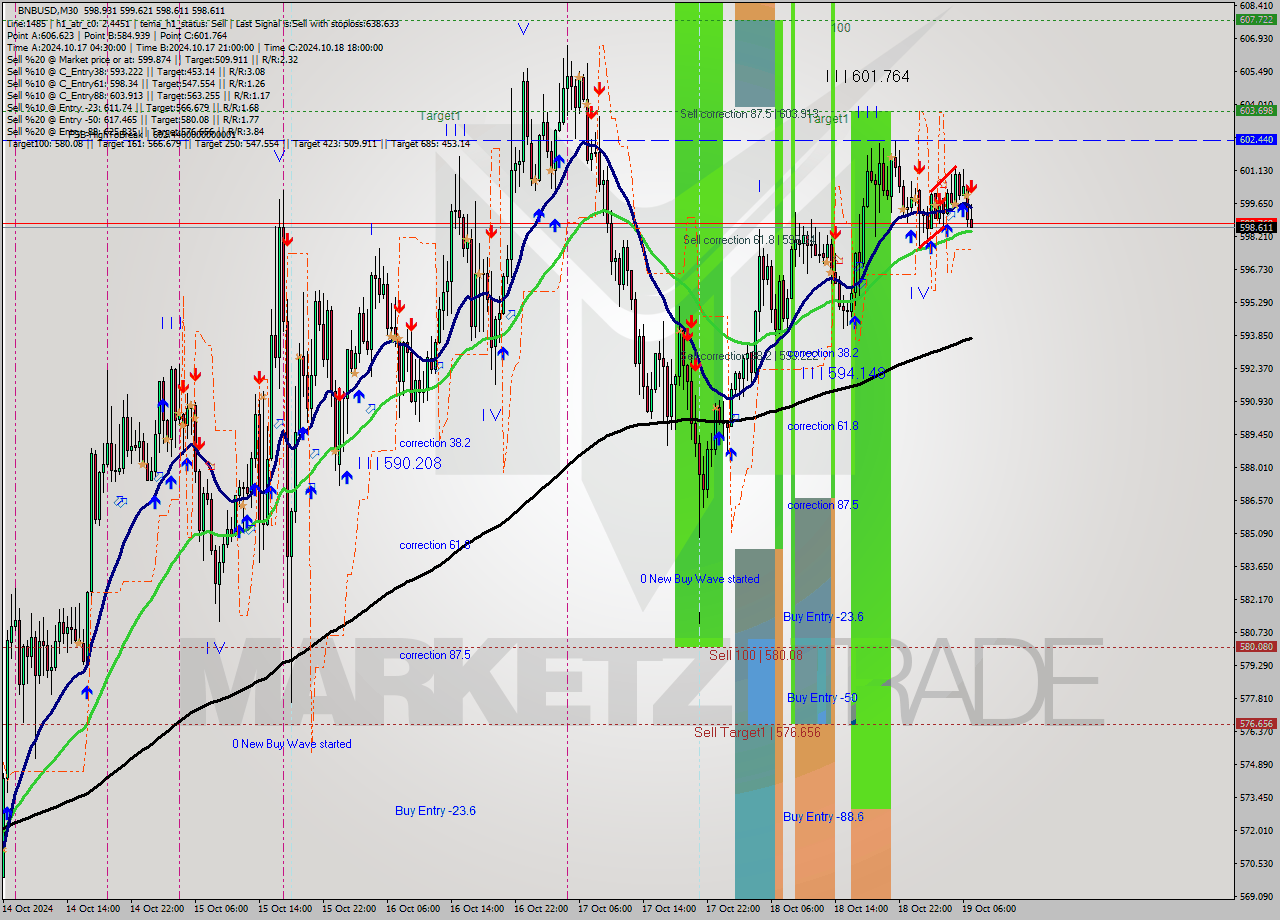Click the 'Buy Entry -50' label
This screenshot has width=1280, height=920.
point(822,697)
